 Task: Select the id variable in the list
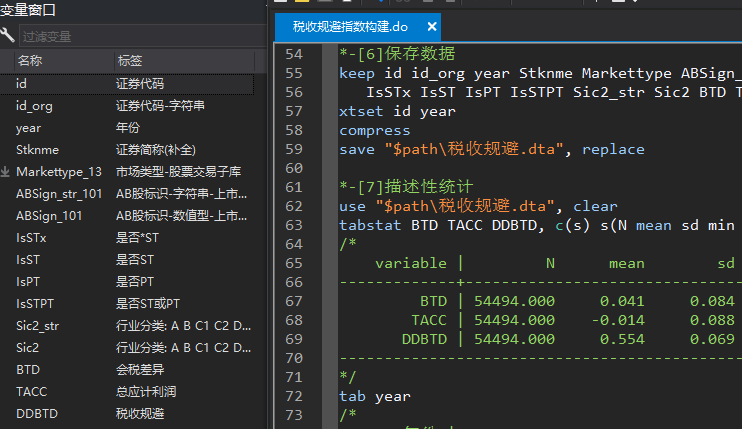[x=21, y=84]
